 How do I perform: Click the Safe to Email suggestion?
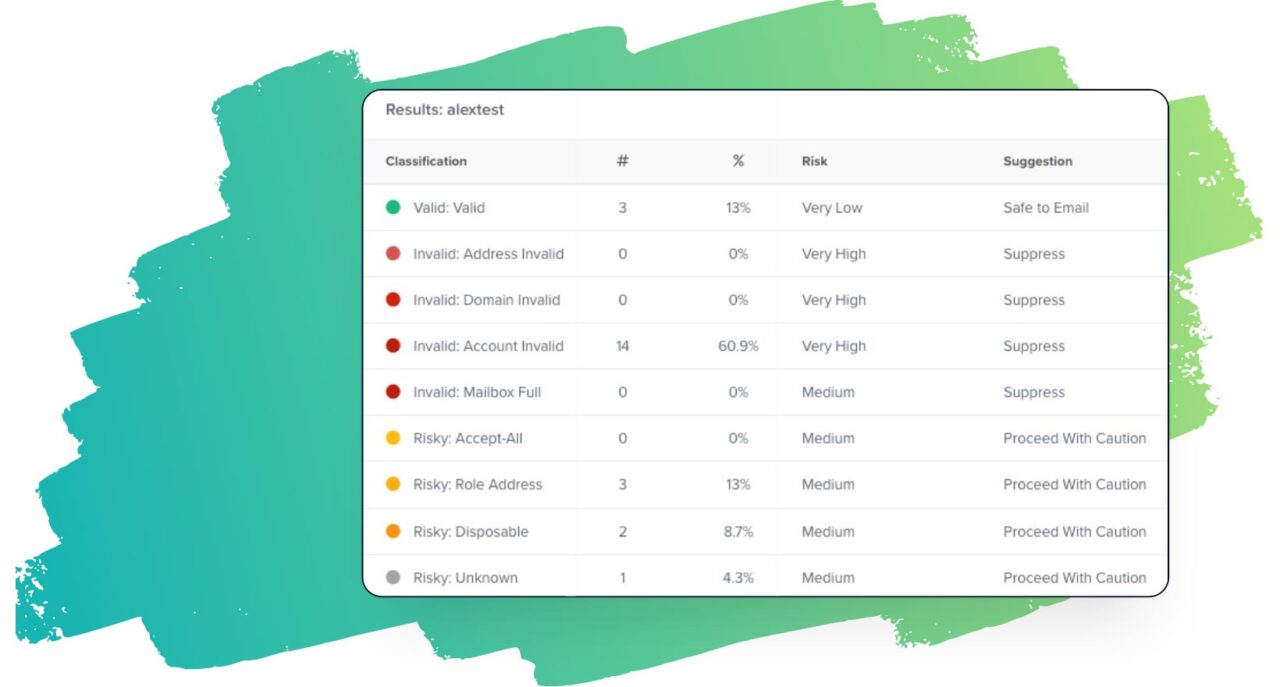[1045, 208]
